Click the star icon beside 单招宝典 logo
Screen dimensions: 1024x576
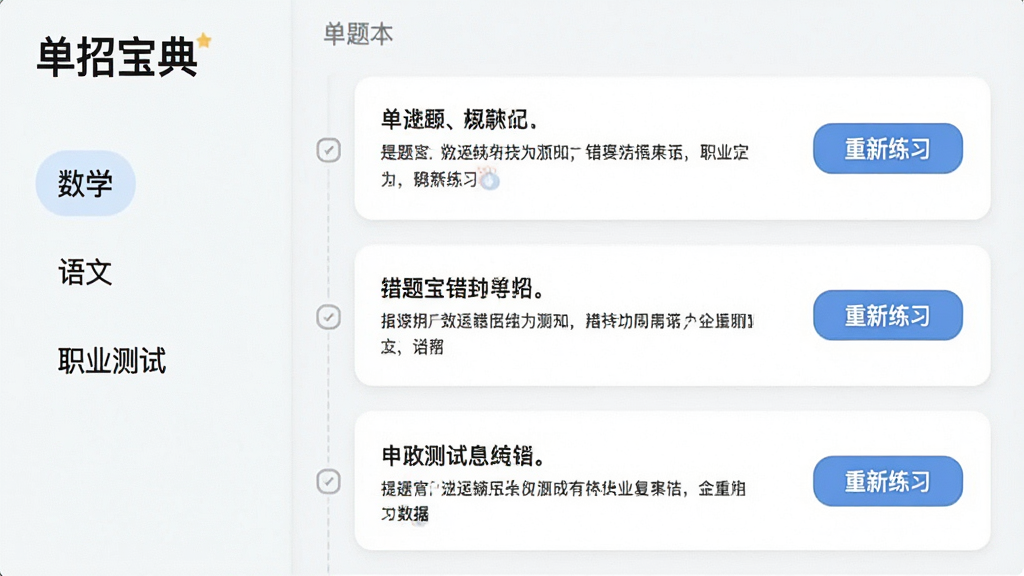point(204,40)
